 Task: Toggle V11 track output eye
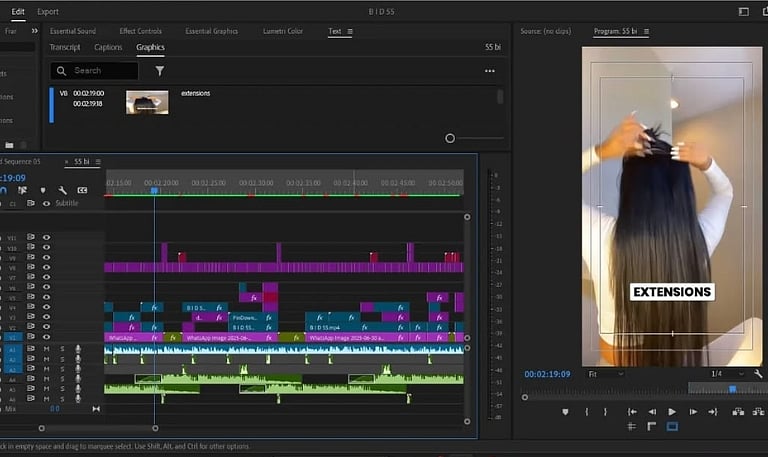(47, 237)
